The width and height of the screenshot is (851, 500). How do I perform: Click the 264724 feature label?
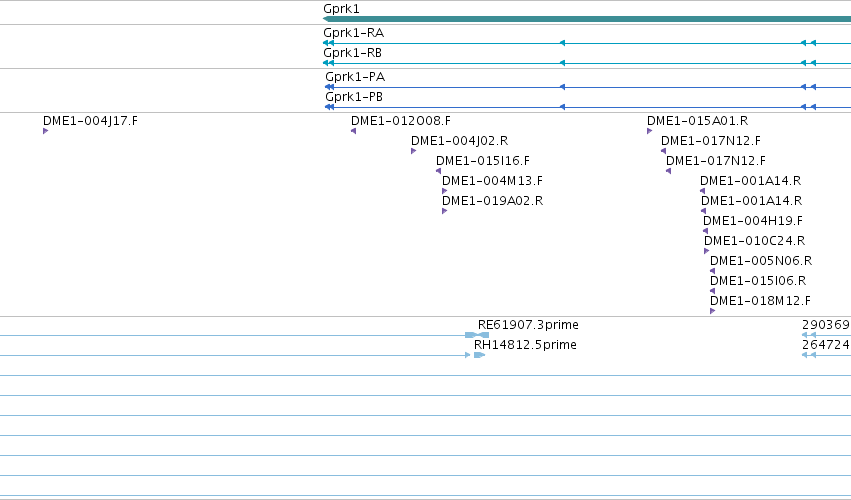point(826,345)
